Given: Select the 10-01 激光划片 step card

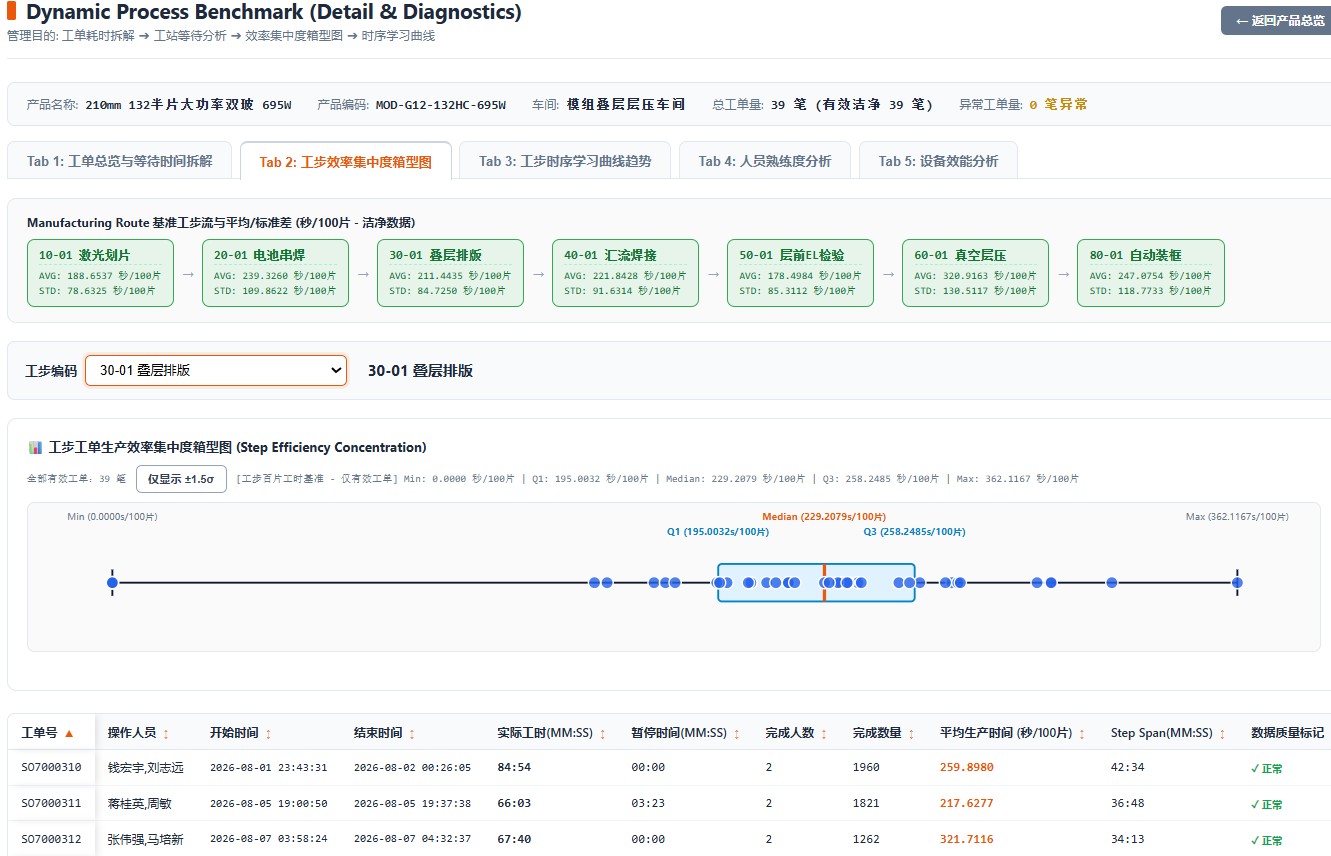Looking at the screenshot, I should (100, 272).
